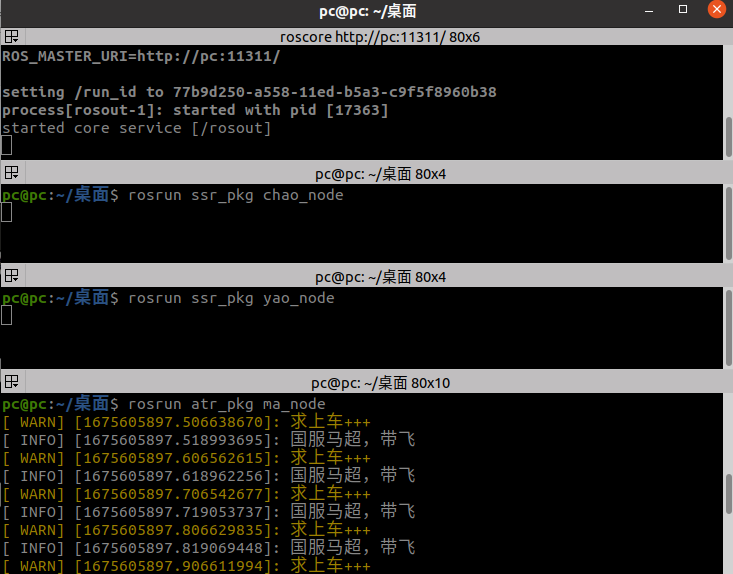Close the terminal window

click(x=717, y=9)
